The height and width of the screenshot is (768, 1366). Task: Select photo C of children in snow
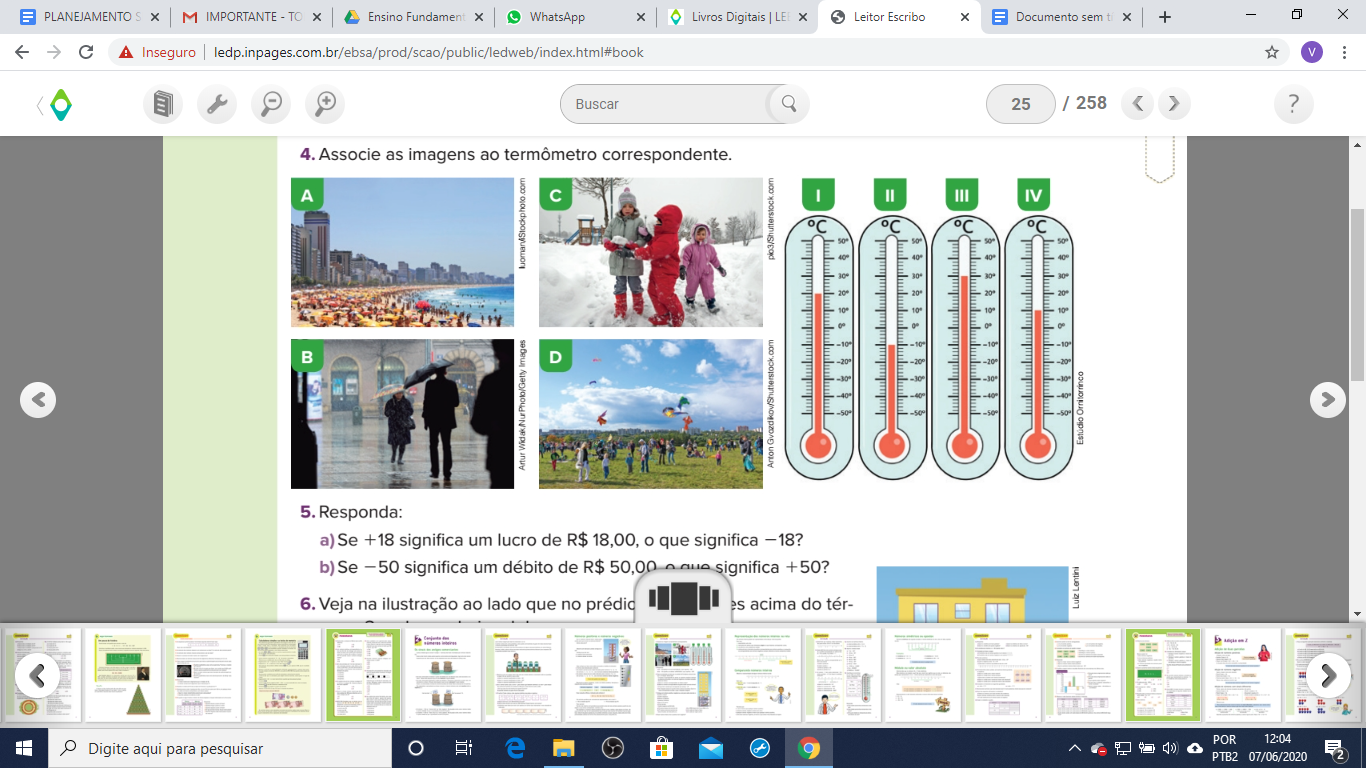pyautogui.click(x=650, y=252)
